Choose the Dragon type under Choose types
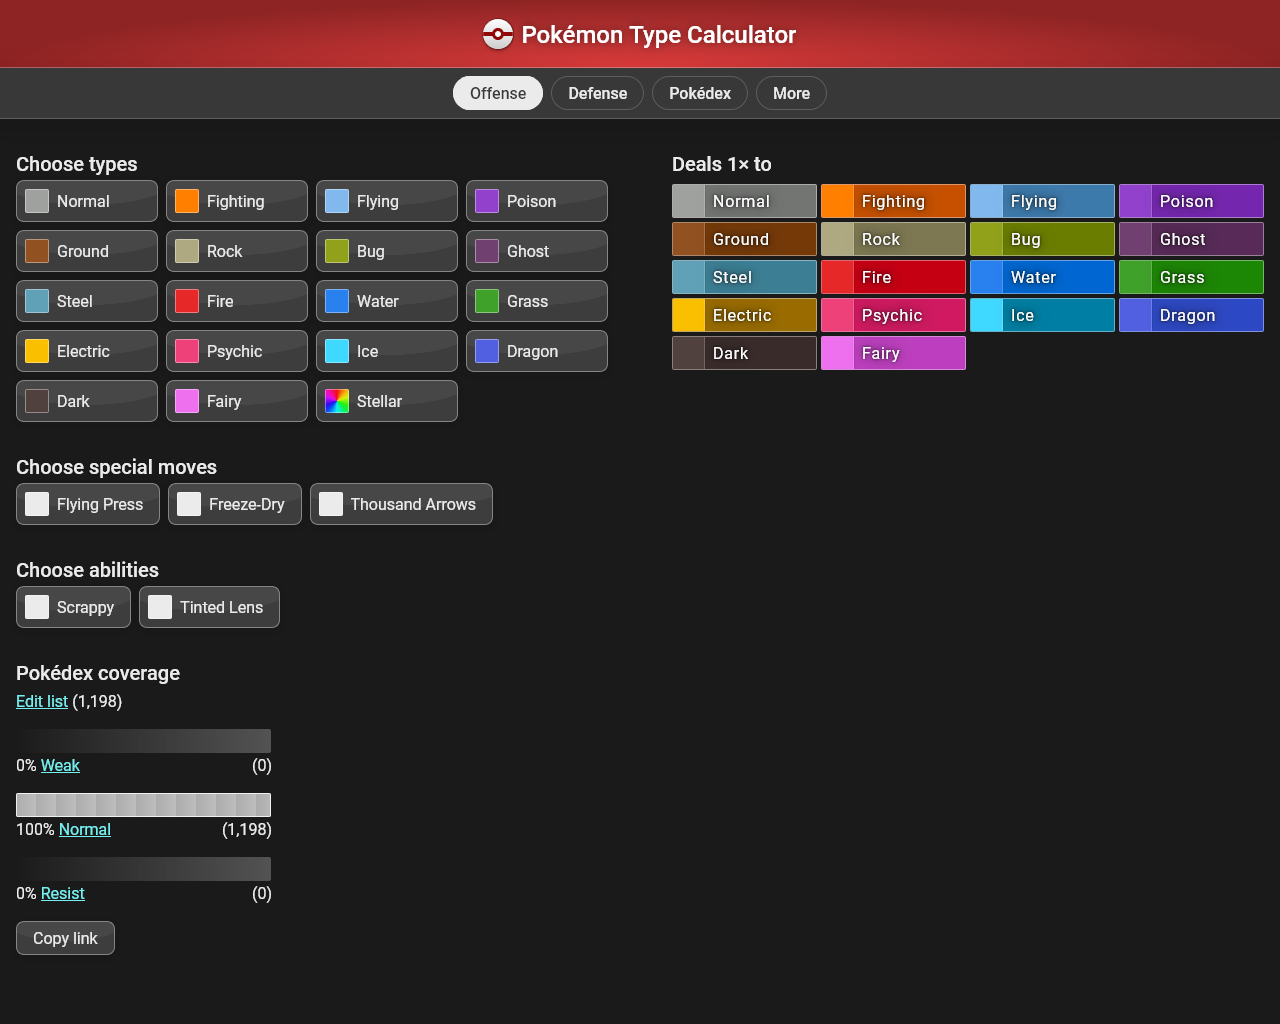 point(537,351)
